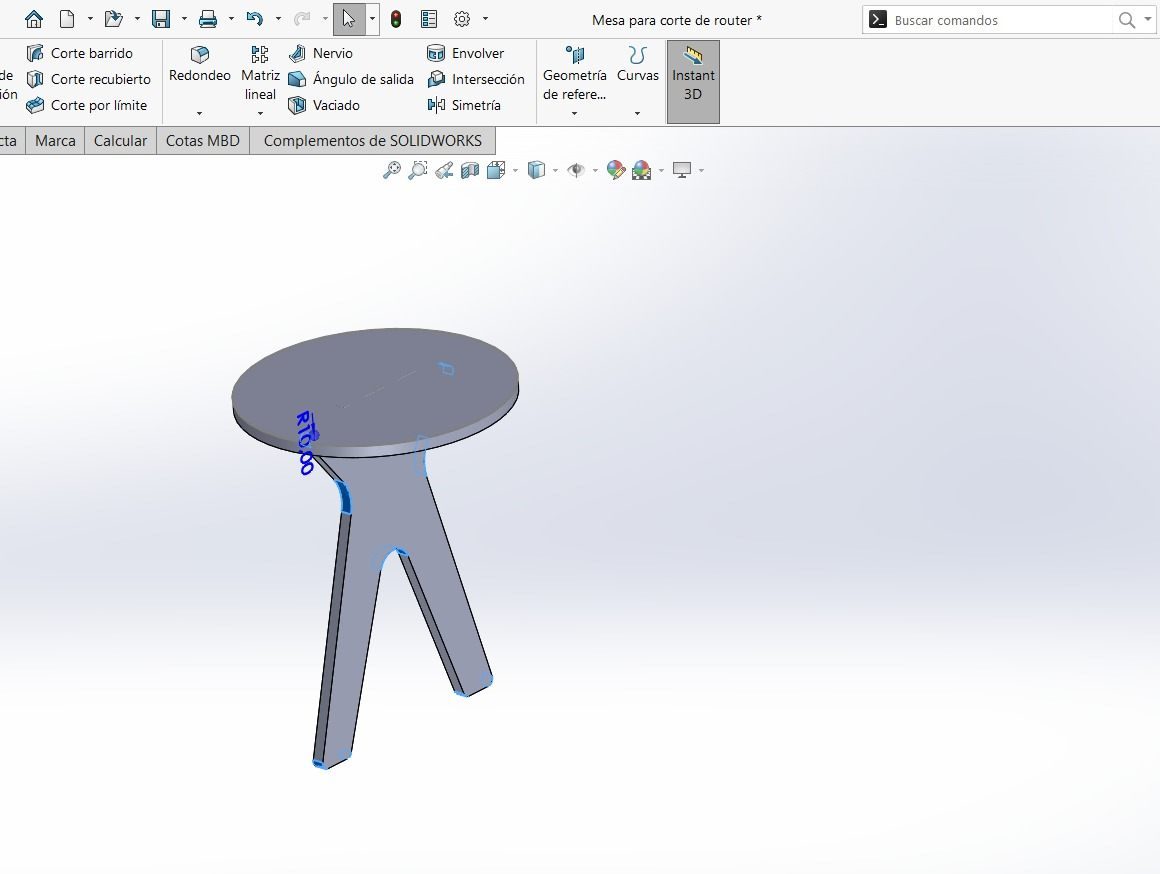1160x874 pixels.
Task: Select Corte barrido tool
Action: tap(80, 53)
